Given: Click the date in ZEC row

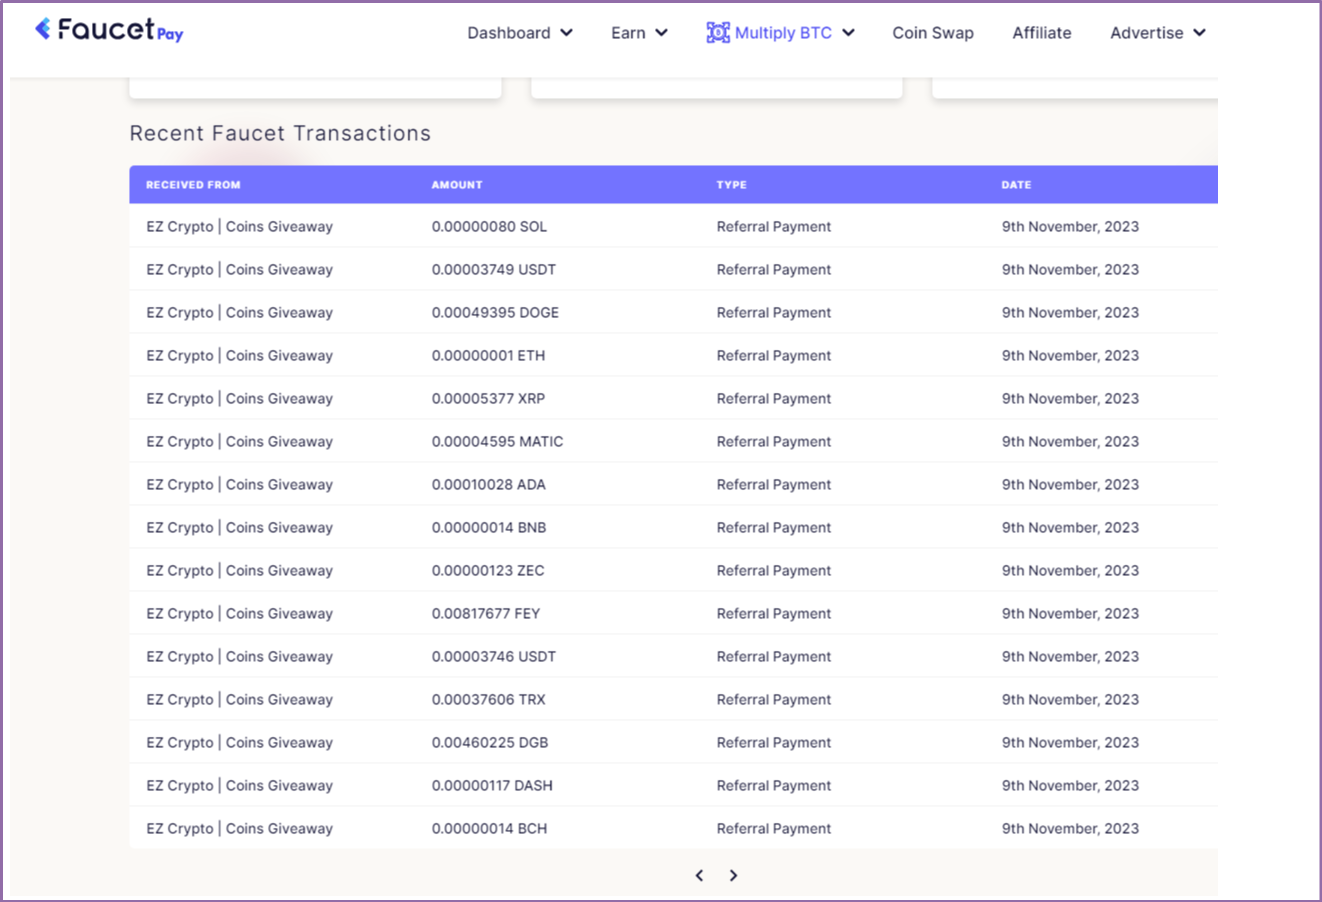Looking at the screenshot, I should 1070,571.
